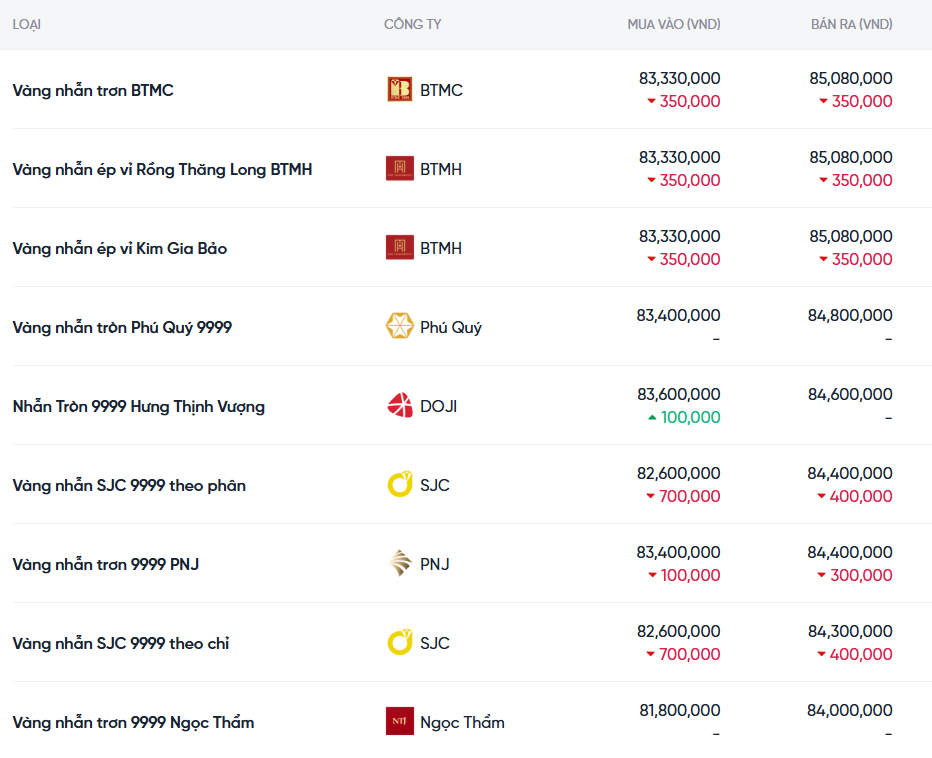Click the MUA VÀO (VND) column header
The image size is (932, 758).
click(674, 24)
